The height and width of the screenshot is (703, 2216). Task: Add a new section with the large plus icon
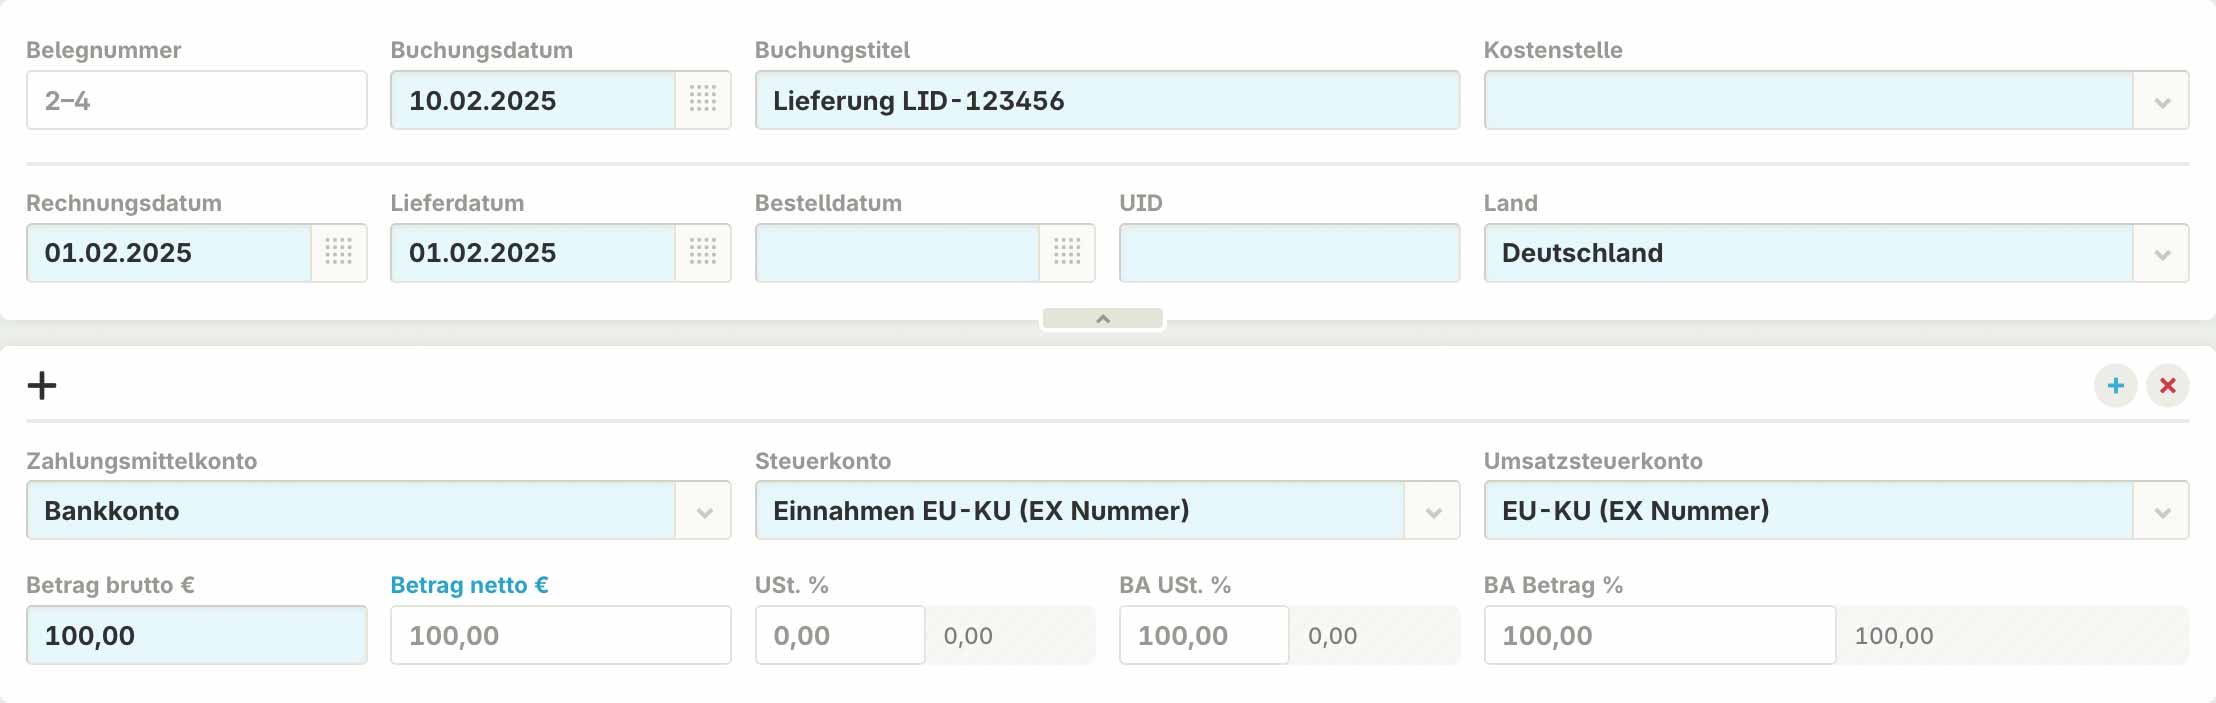click(42, 386)
